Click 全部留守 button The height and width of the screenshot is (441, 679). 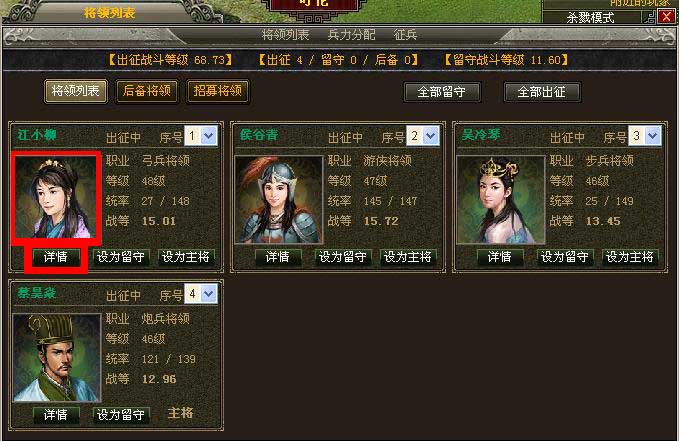pyautogui.click(x=442, y=92)
